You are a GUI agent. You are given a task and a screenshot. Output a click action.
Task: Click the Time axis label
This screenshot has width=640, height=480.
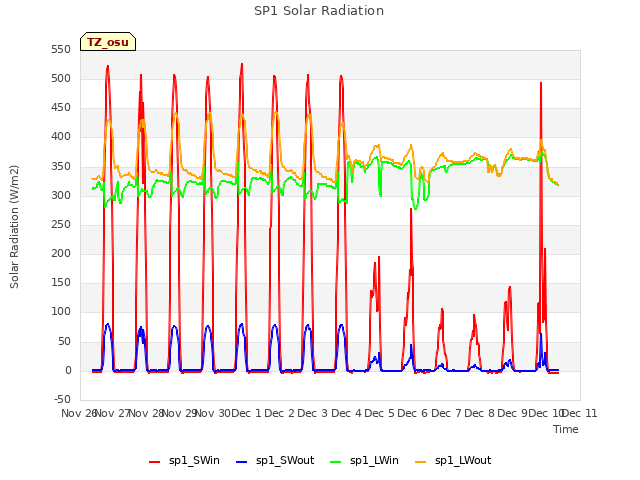point(566,429)
